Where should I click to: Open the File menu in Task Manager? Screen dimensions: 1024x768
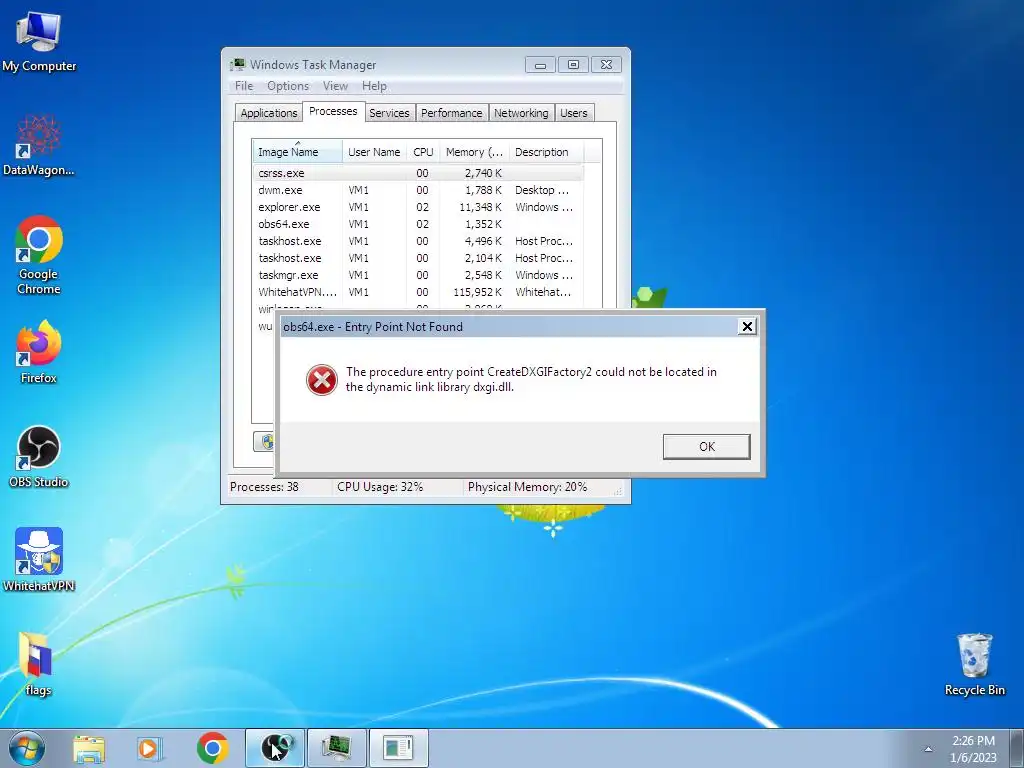point(244,86)
